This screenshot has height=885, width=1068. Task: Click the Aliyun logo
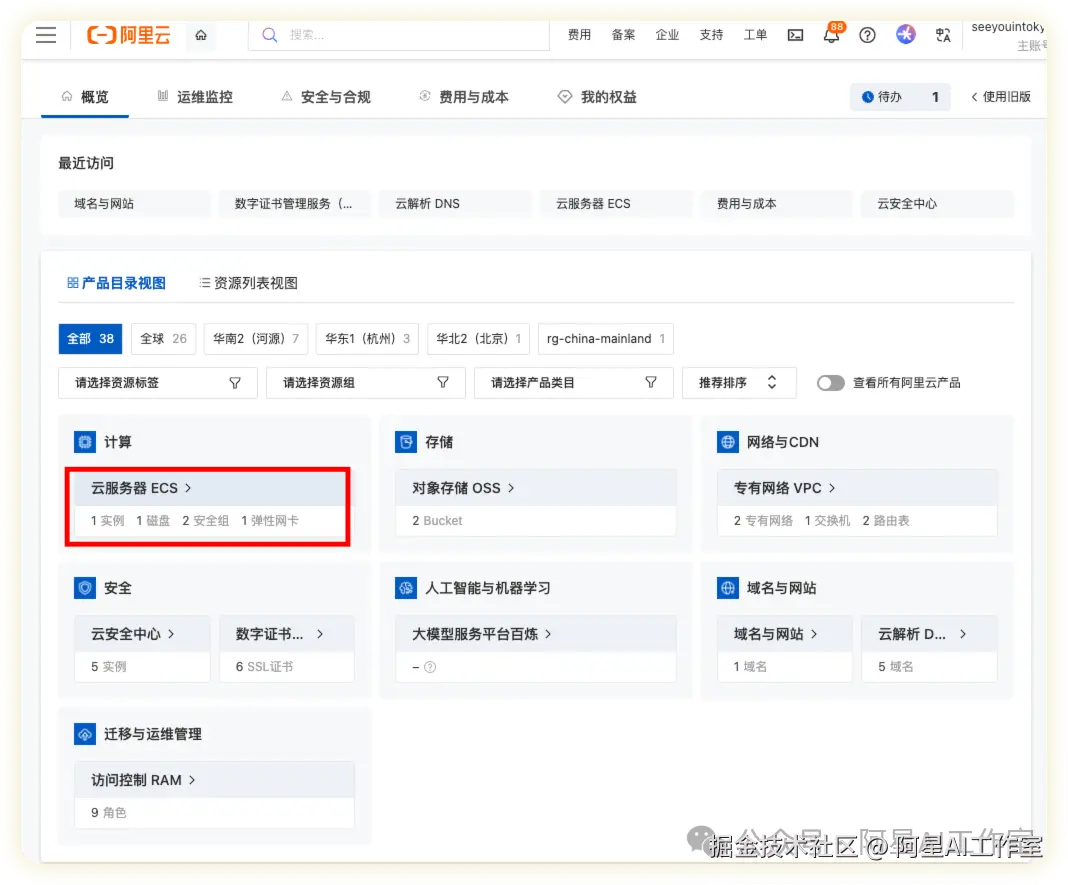click(129, 35)
